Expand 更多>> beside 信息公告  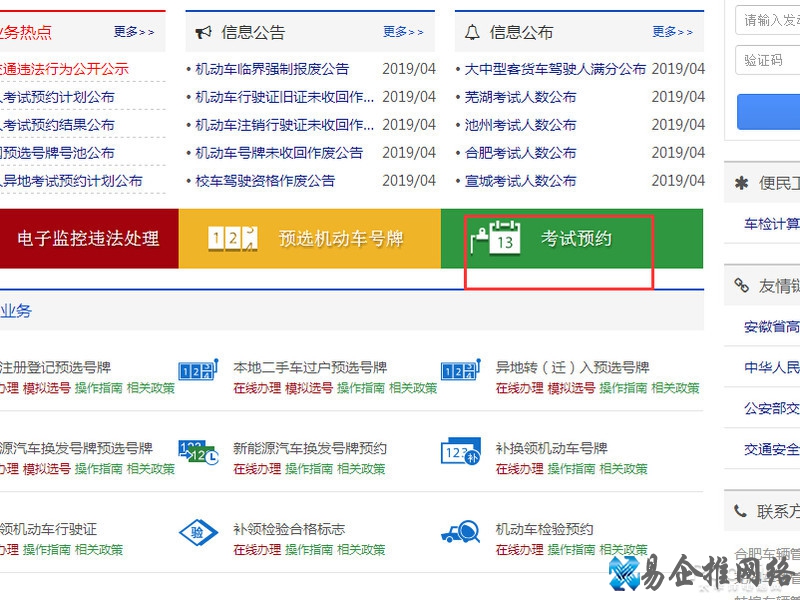point(404,31)
